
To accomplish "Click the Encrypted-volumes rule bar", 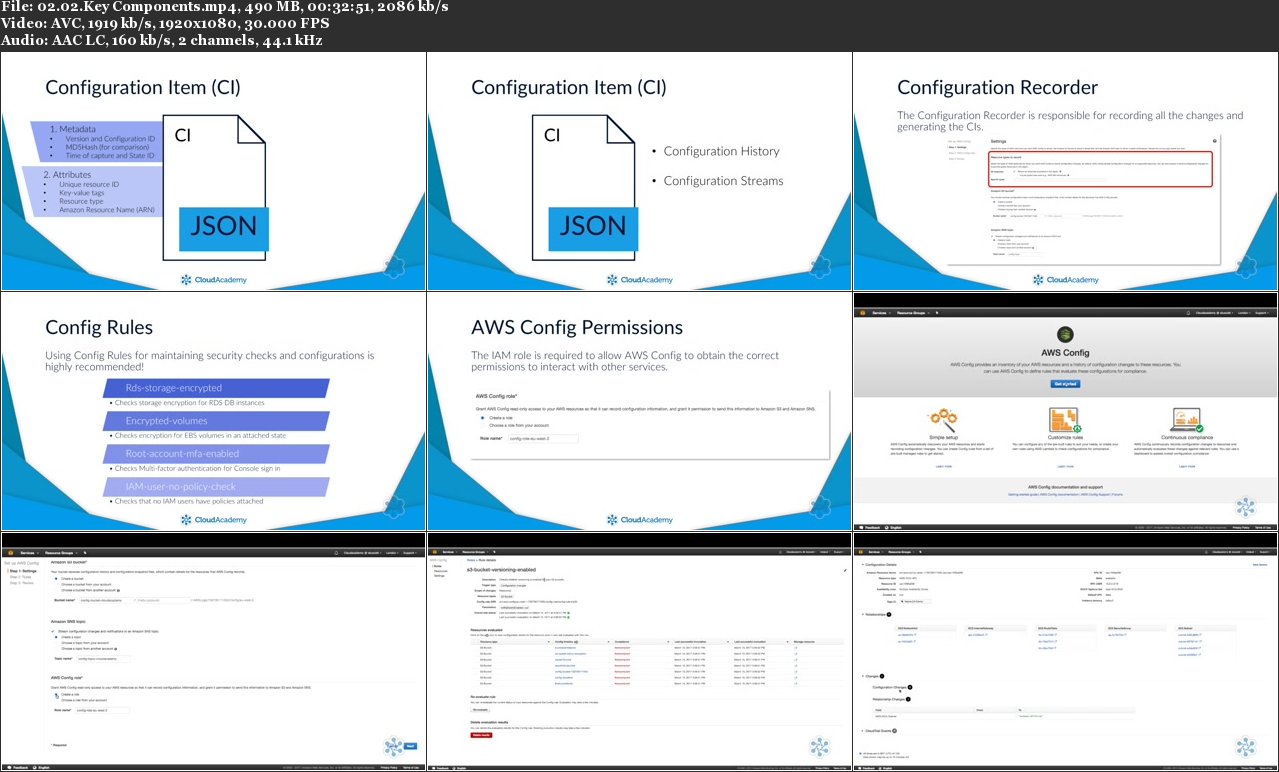I will point(215,421).
